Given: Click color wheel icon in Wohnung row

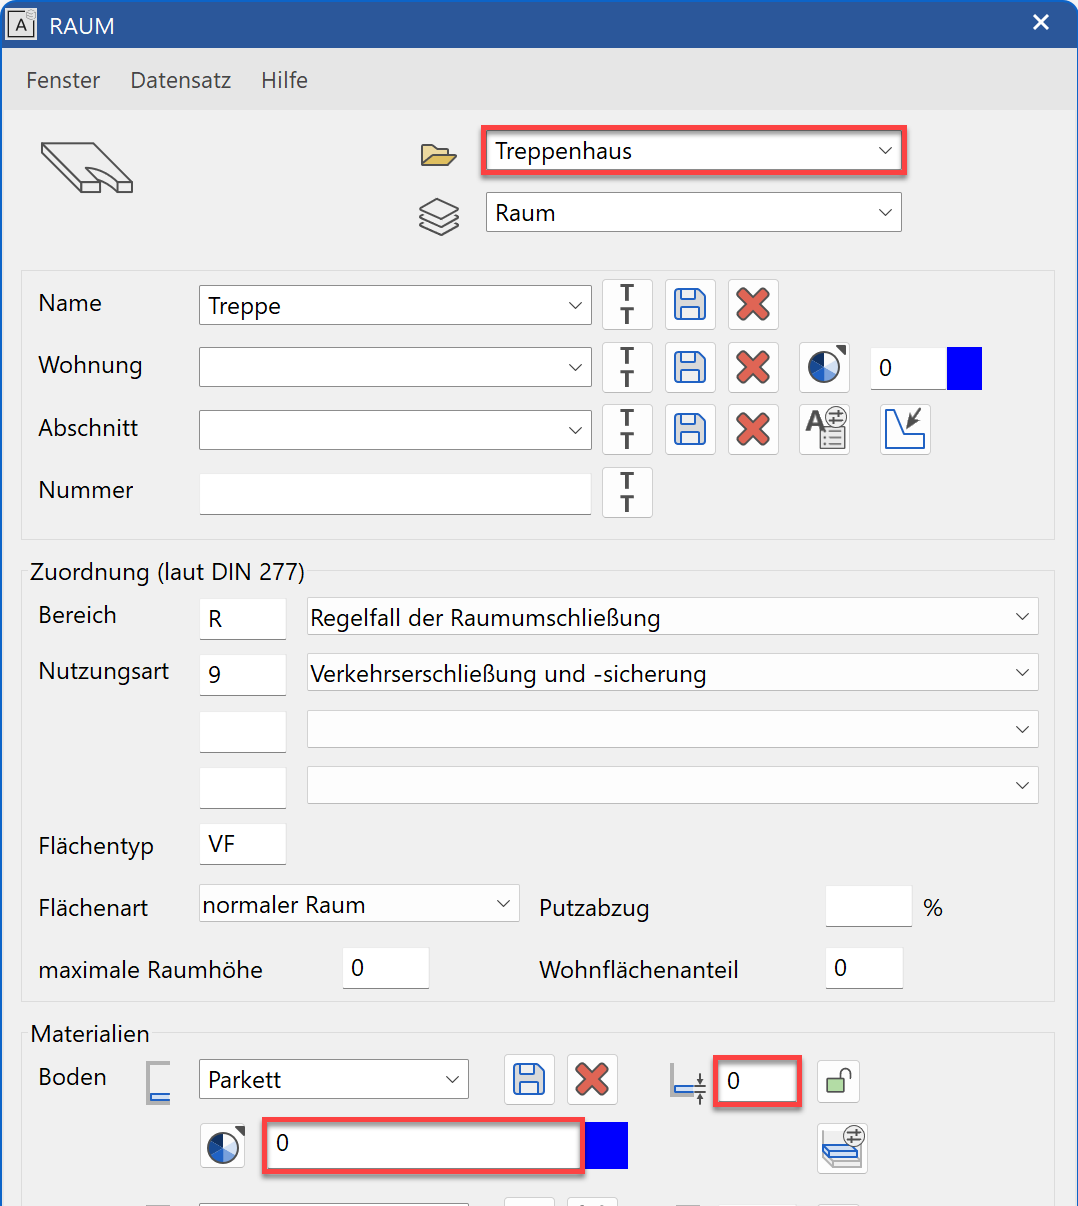Looking at the screenshot, I should pos(824,367).
